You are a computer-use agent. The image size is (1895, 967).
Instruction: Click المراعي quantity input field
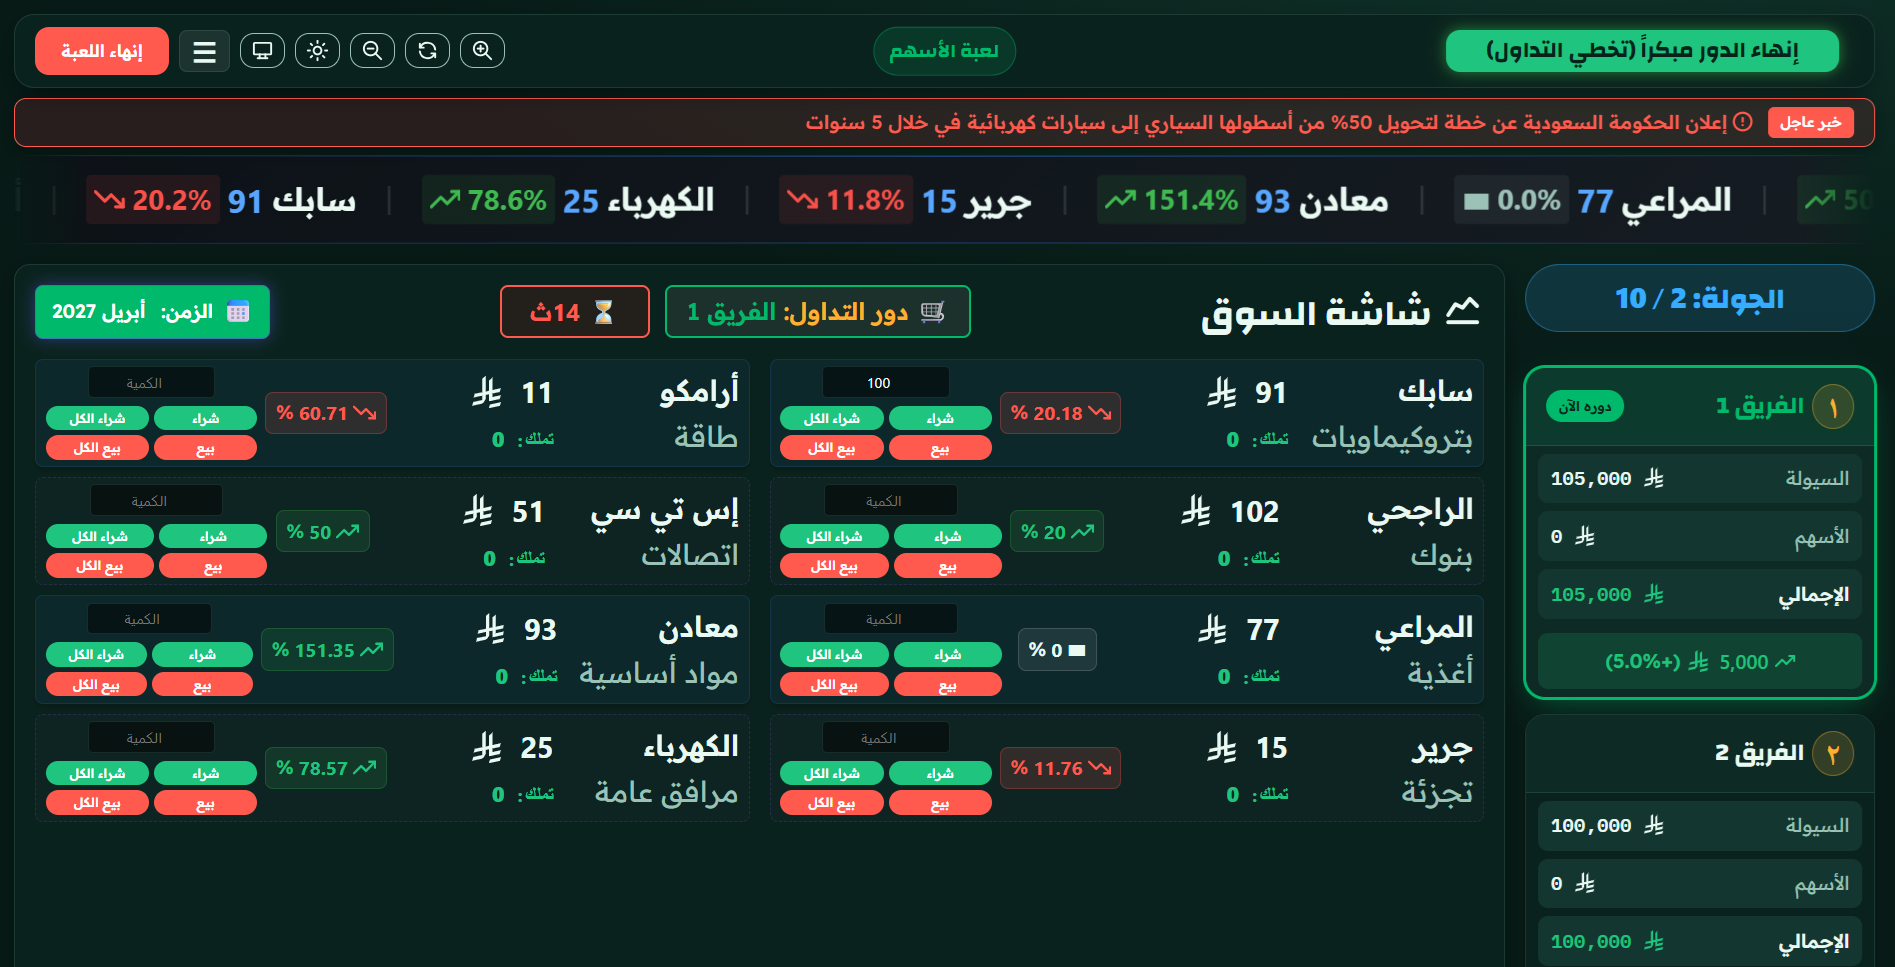(890, 619)
